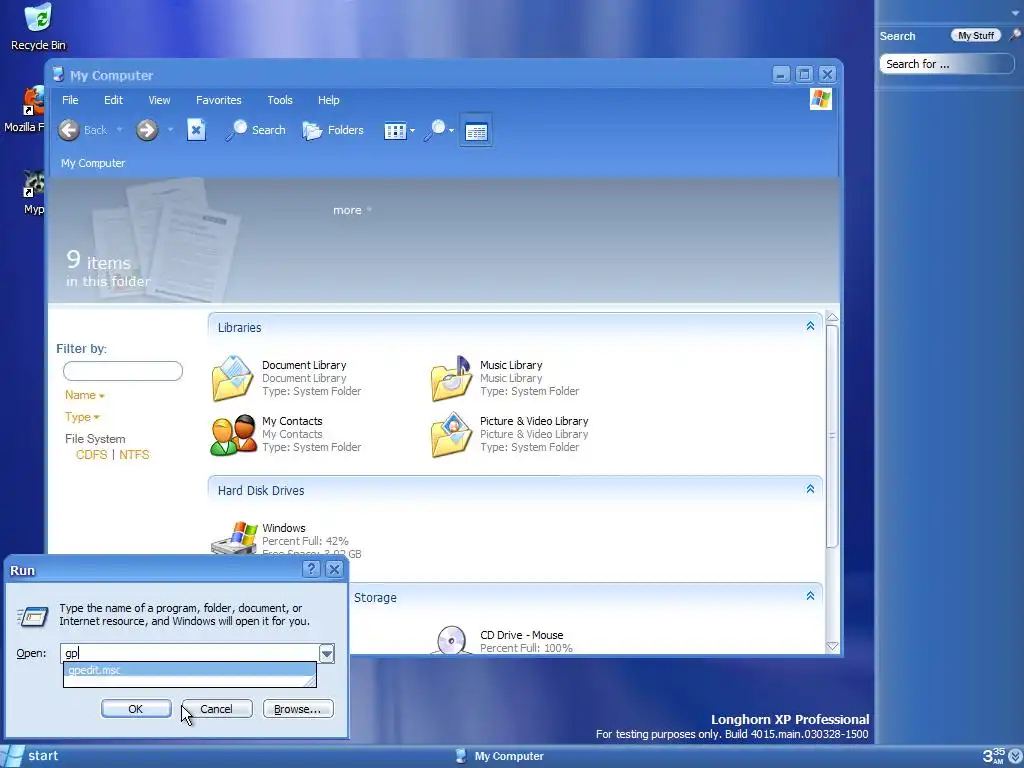
Task: Open the Edit menu
Action: [113, 100]
